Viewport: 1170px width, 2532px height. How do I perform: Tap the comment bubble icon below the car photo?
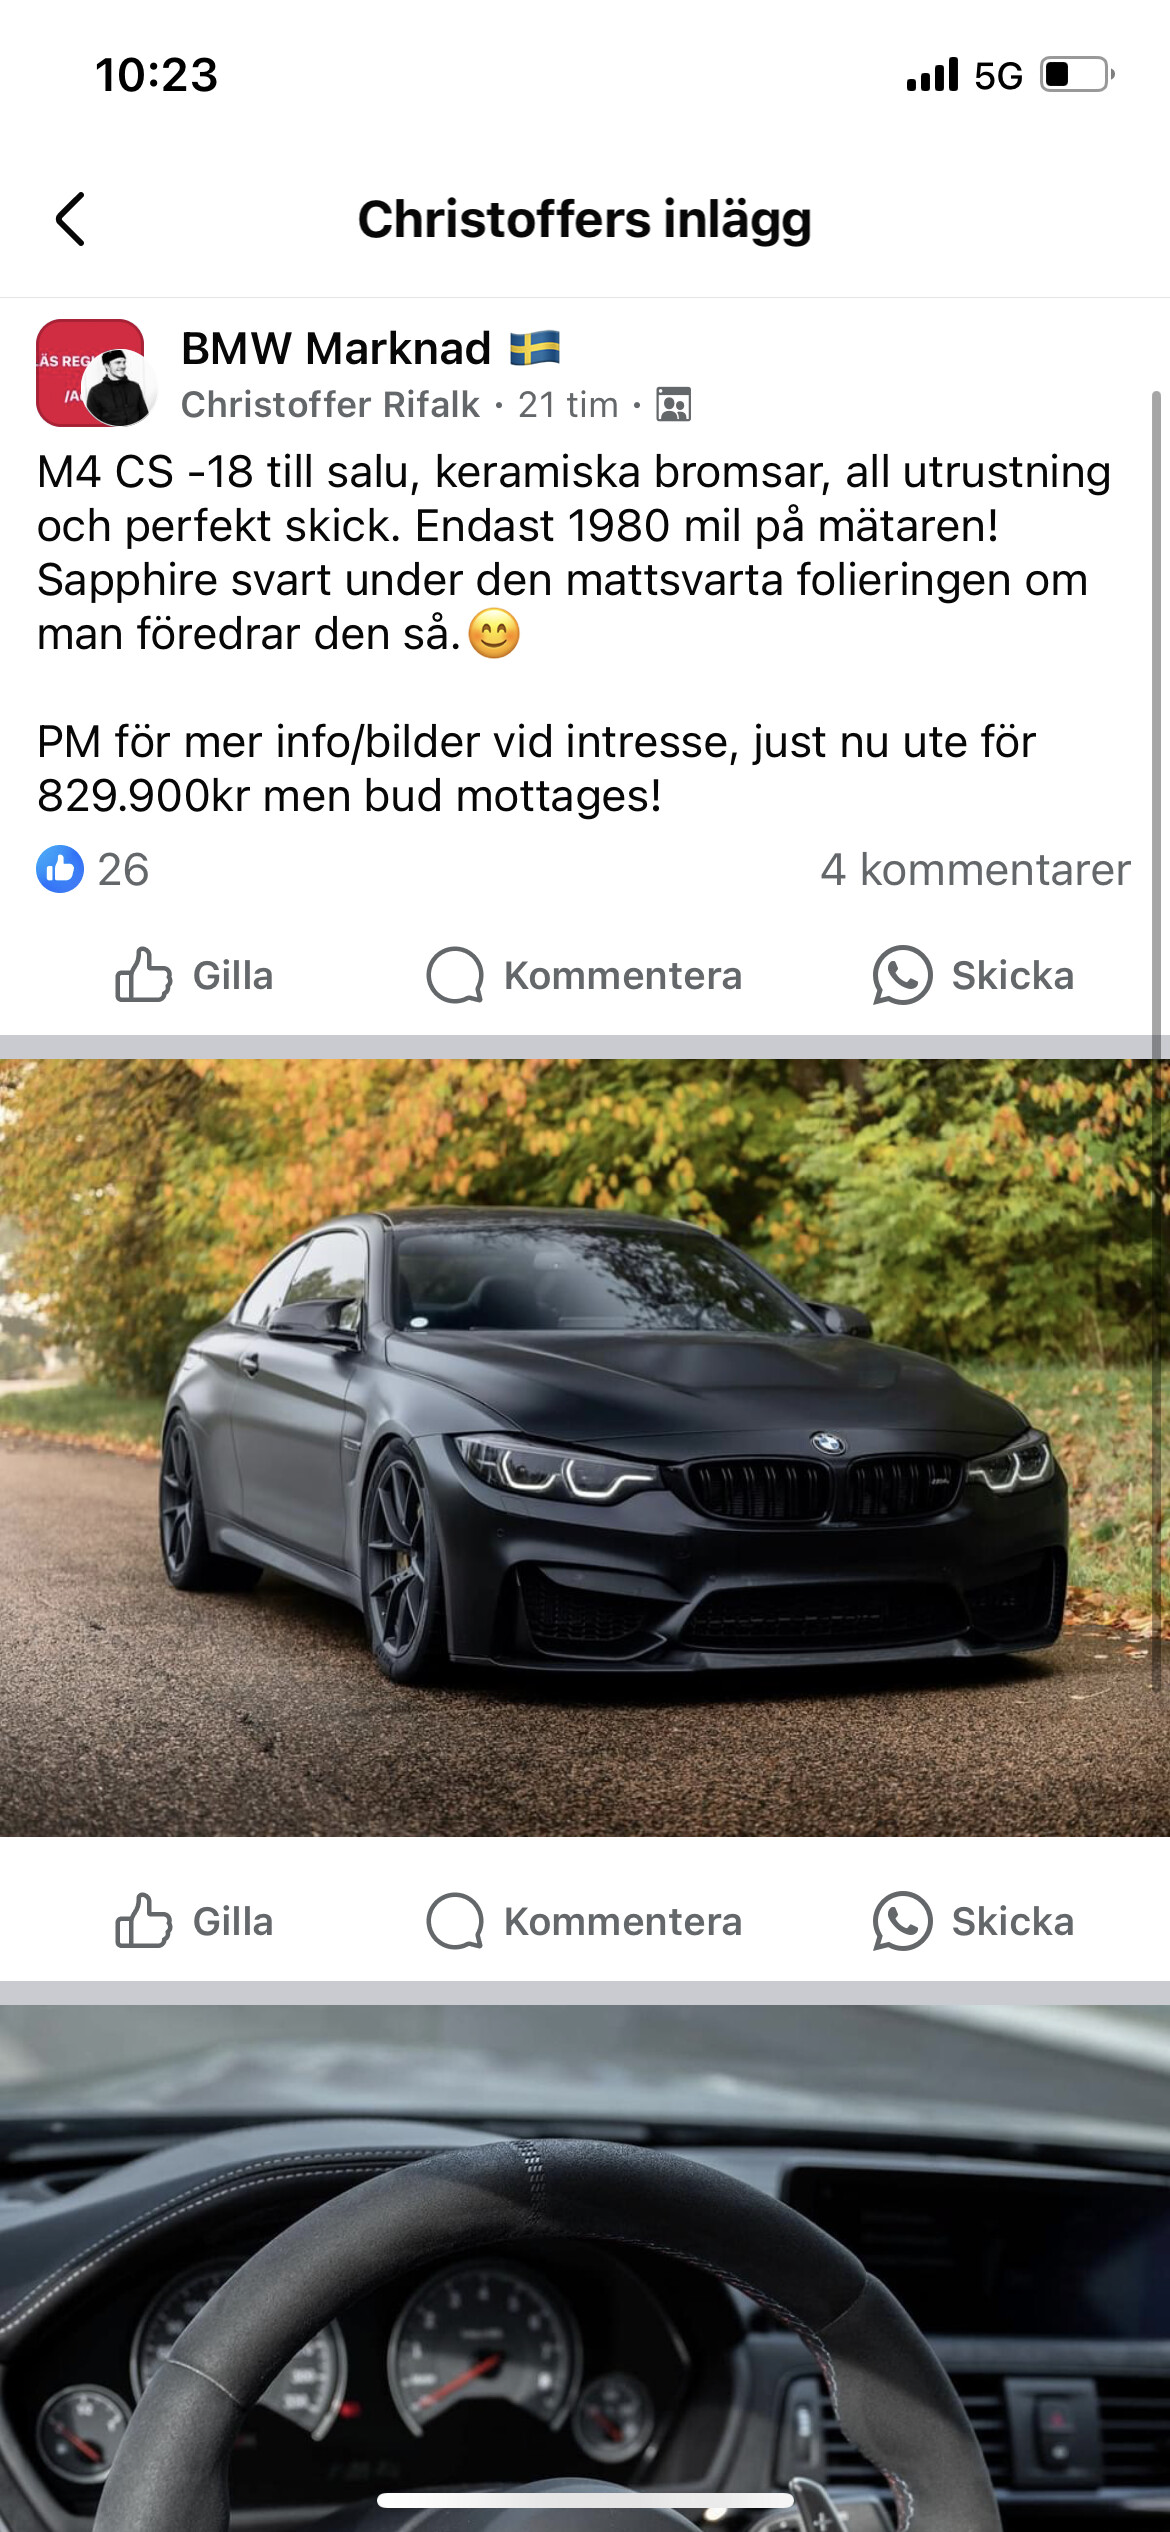click(x=455, y=1921)
